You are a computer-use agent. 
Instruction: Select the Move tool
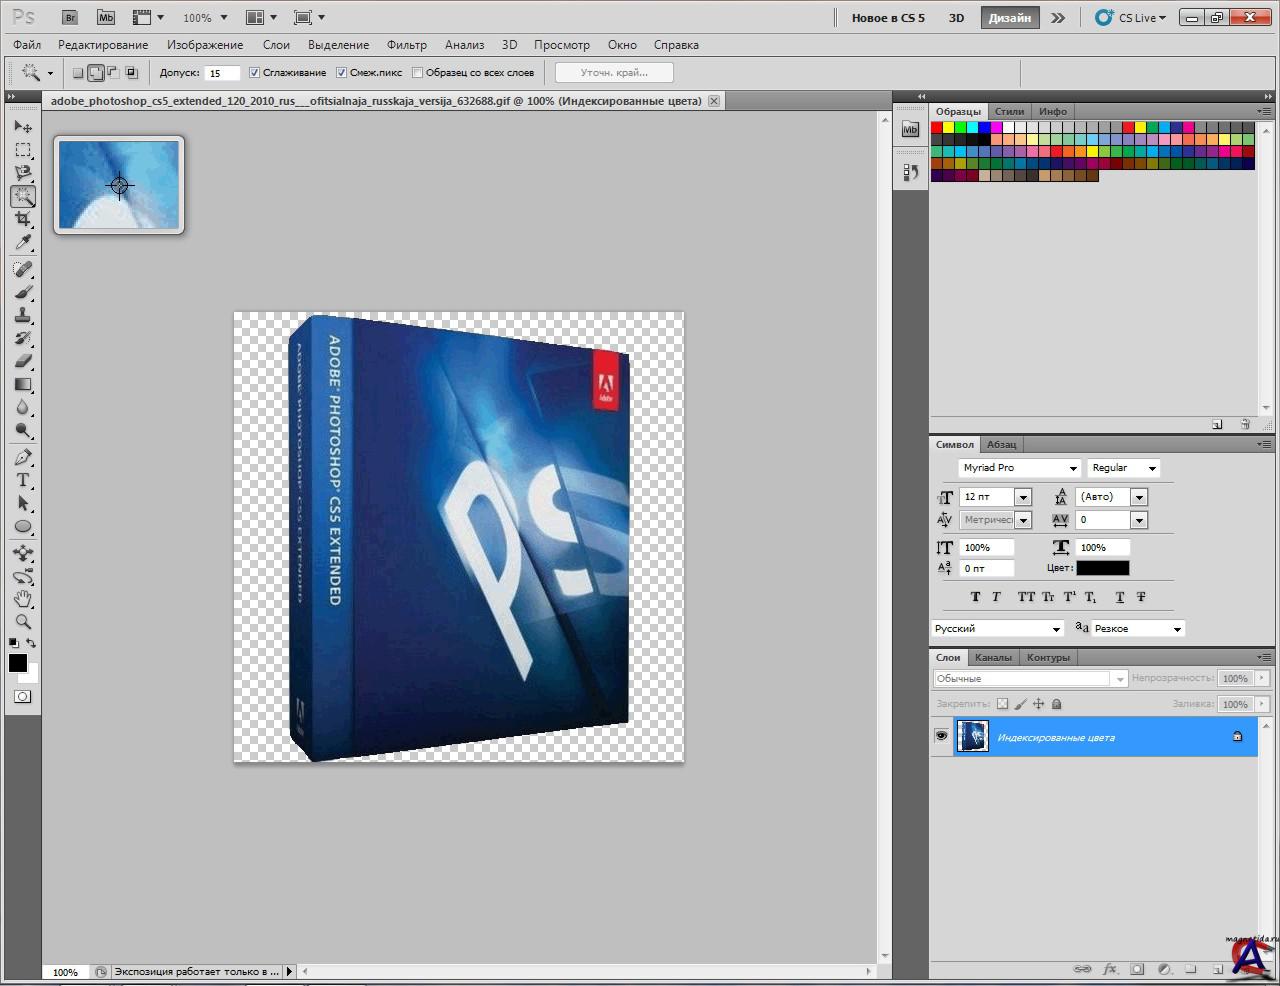coord(23,127)
